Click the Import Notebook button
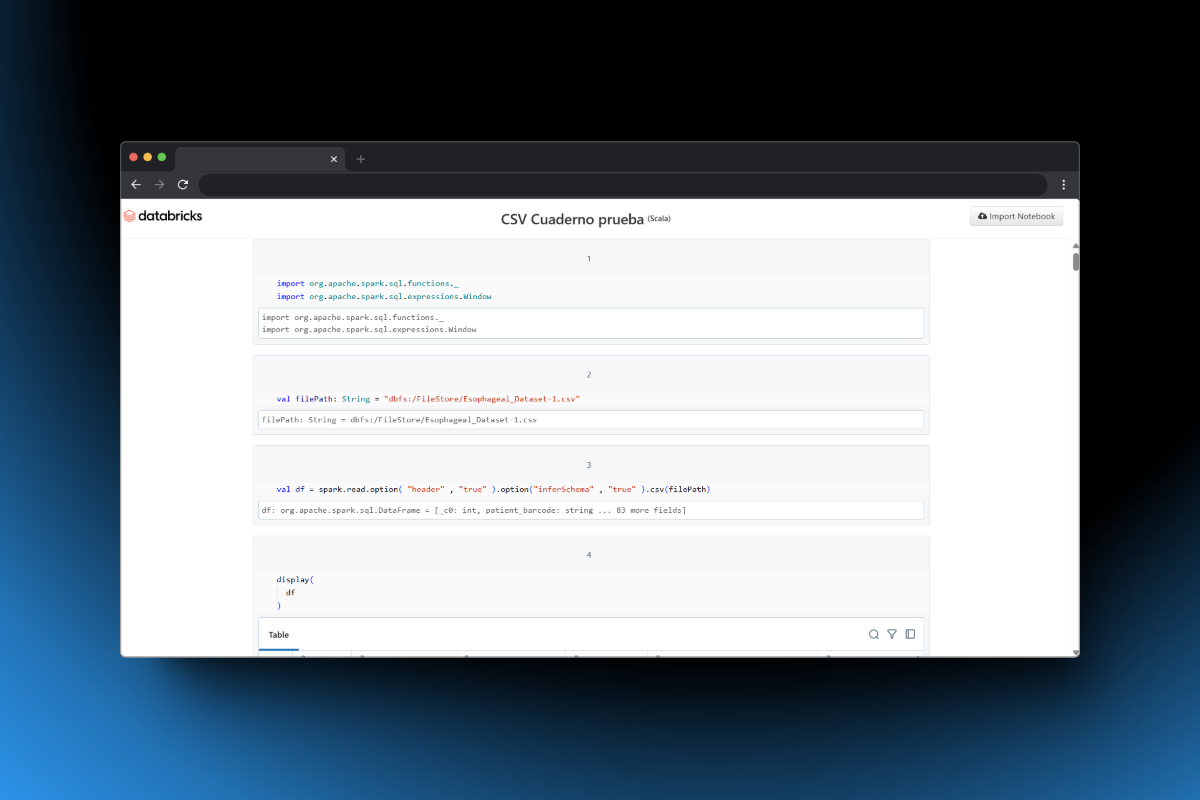The image size is (1200, 800). pyautogui.click(x=1016, y=216)
